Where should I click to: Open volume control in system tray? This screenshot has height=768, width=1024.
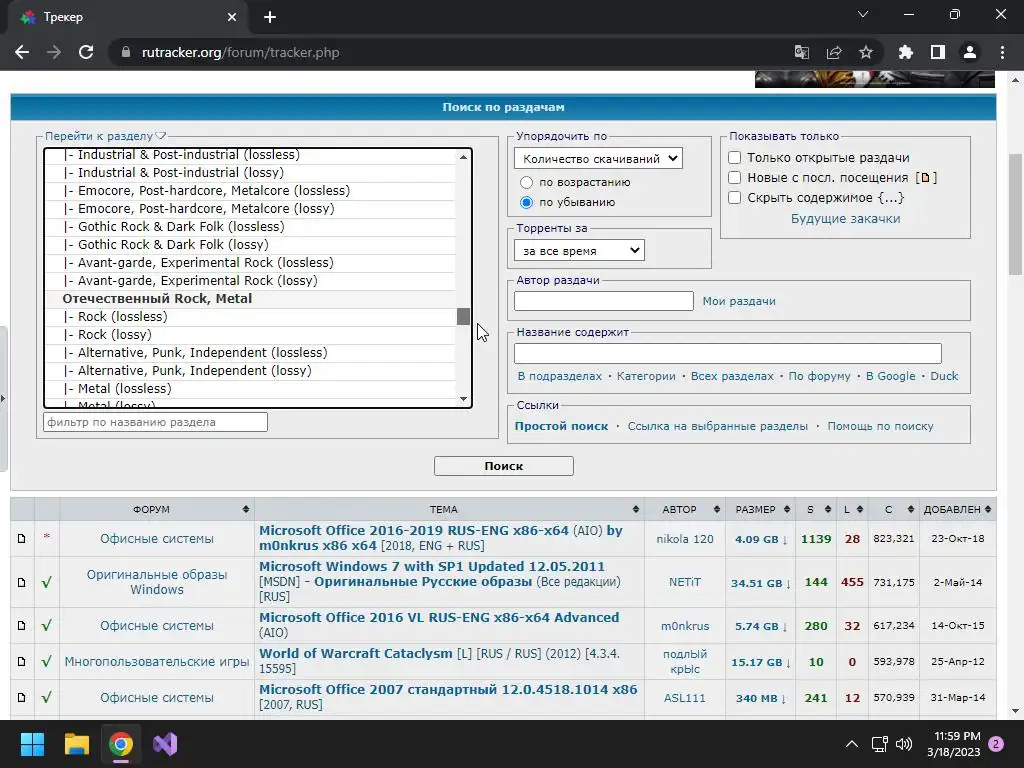point(904,744)
